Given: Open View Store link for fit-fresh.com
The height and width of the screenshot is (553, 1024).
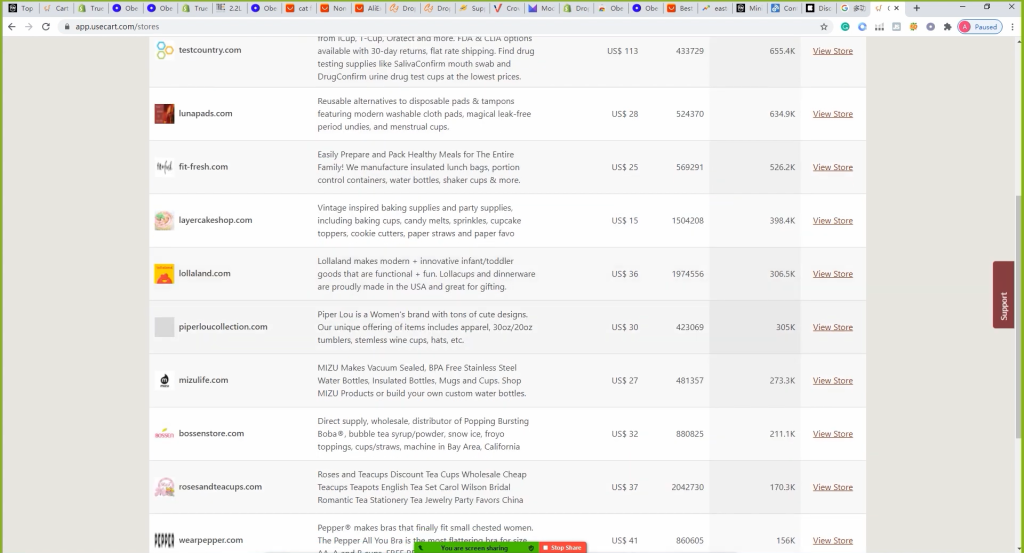Looking at the screenshot, I should click(x=832, y=167).
